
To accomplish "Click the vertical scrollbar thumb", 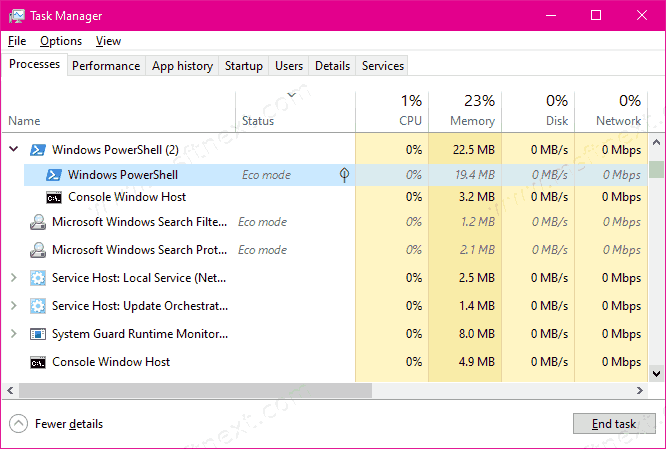I will tap(656, 169).
